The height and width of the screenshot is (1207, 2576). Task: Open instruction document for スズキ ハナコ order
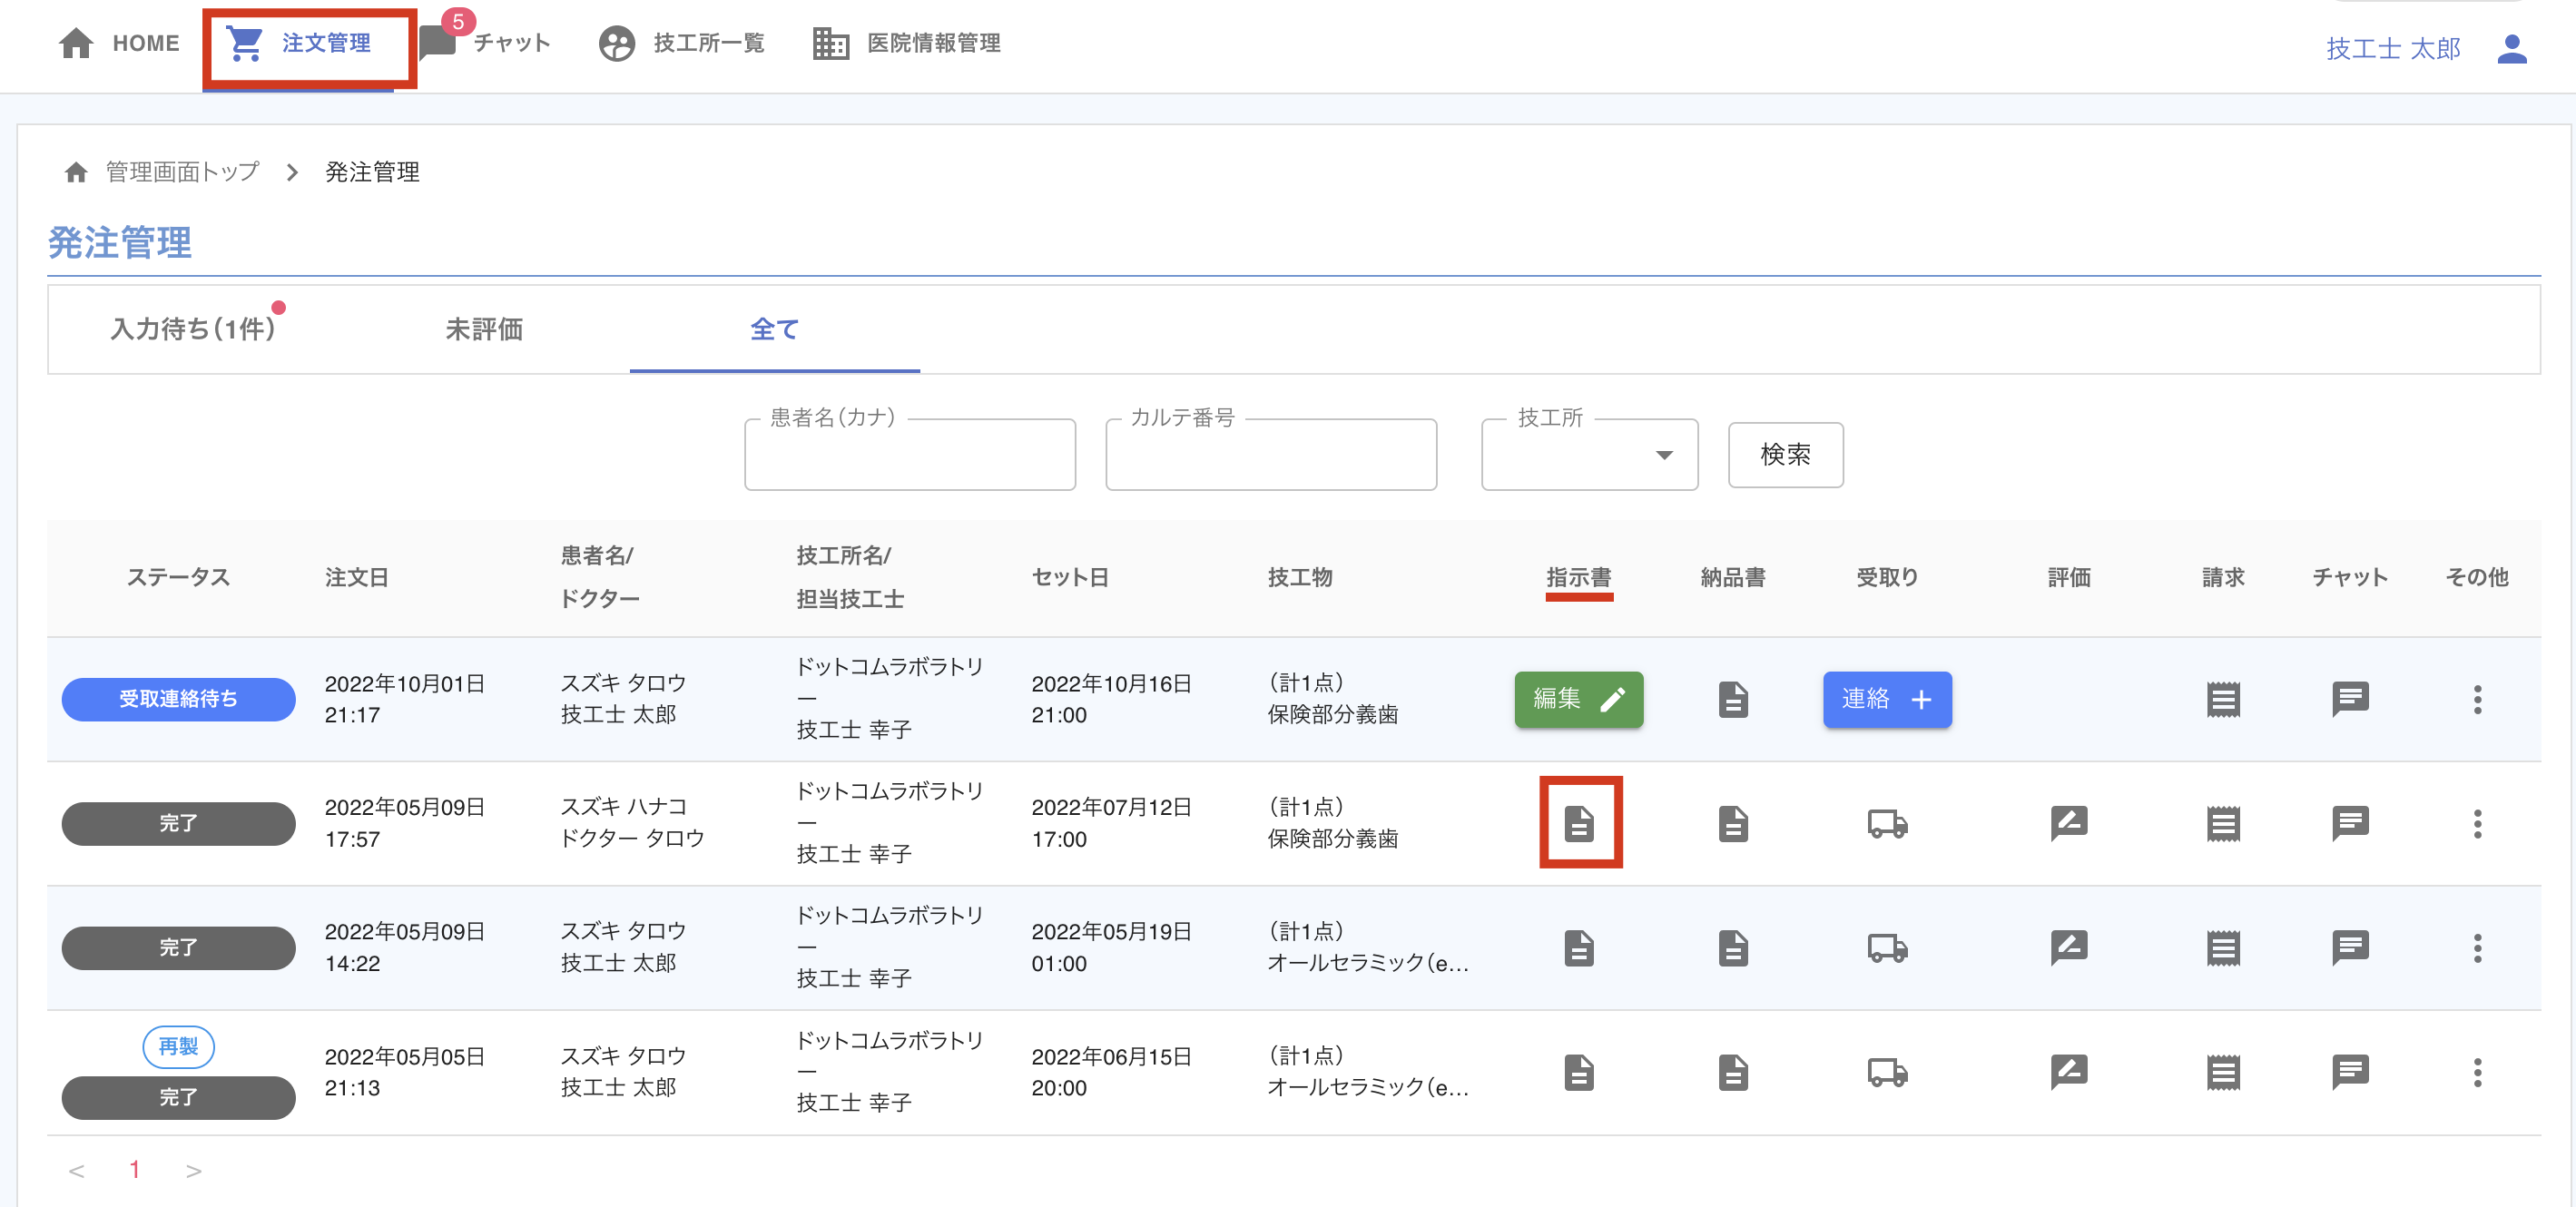(1579, 823)
